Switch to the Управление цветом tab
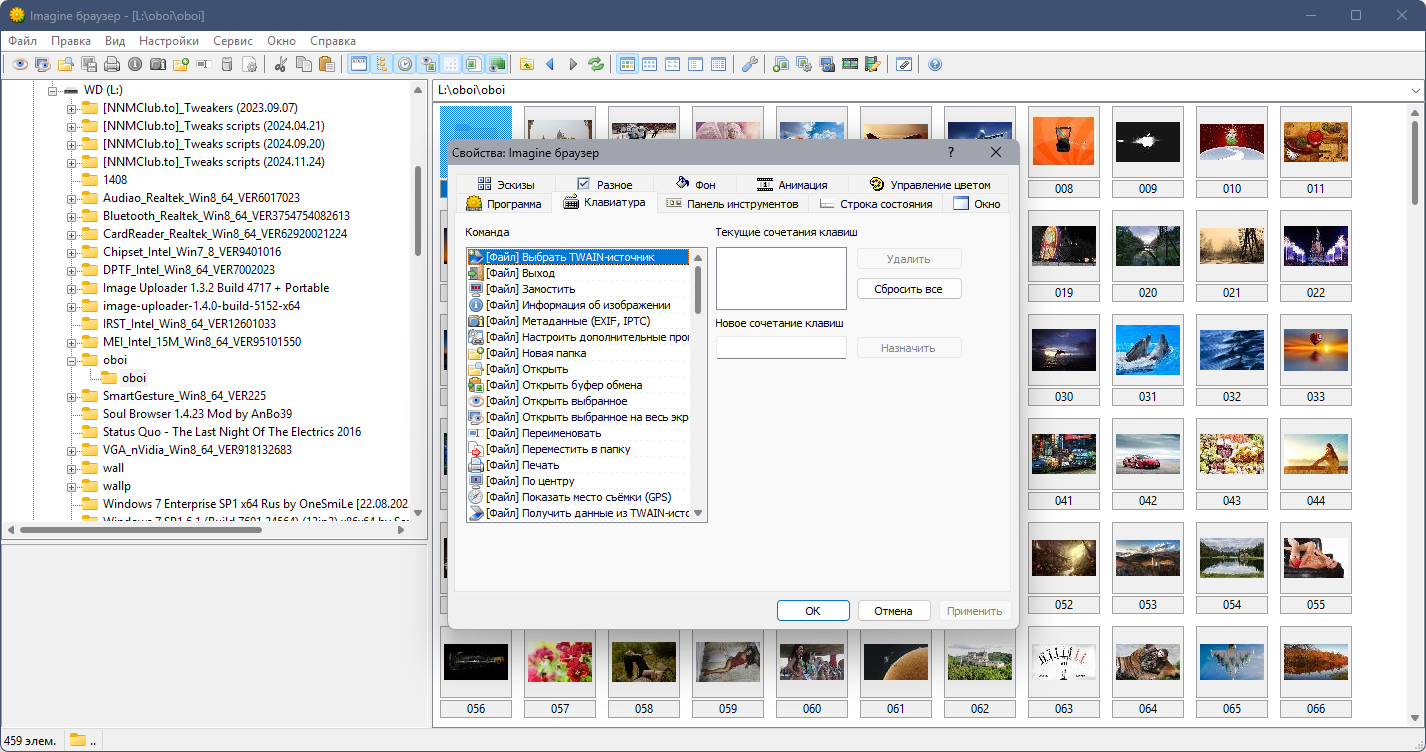The width and height of the screenshot is (1426, 752). point(929,184)
